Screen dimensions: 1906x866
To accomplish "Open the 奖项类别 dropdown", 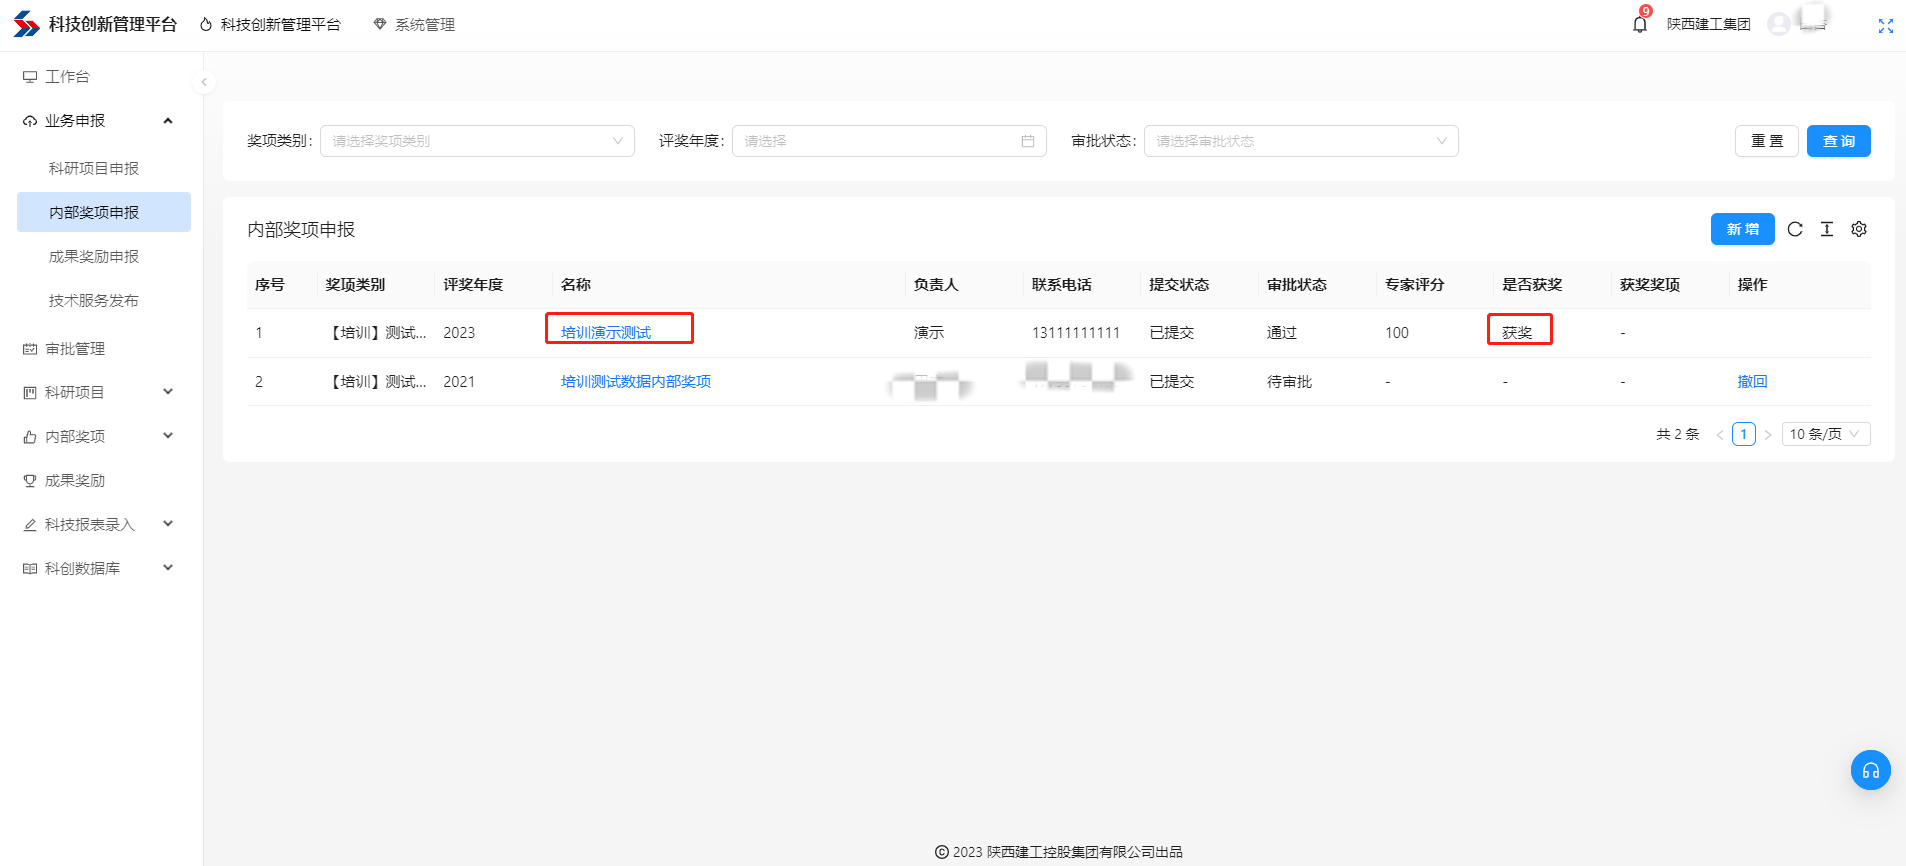I will click(477, 141).
